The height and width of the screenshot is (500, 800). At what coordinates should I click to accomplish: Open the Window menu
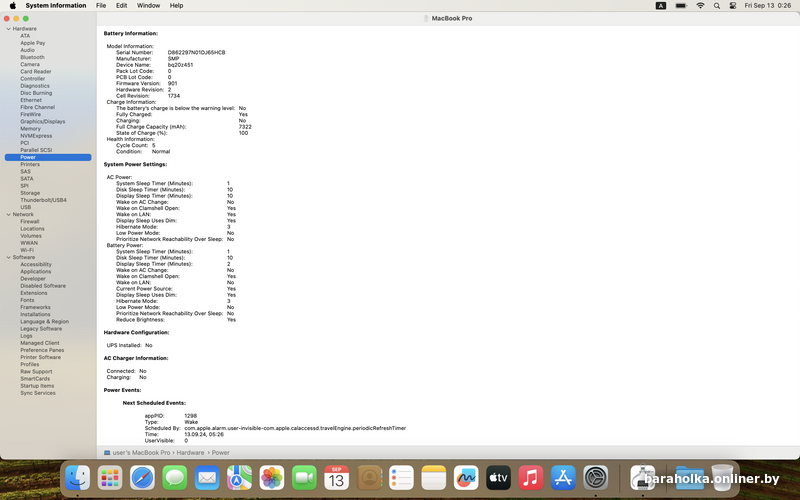(148, 6)
